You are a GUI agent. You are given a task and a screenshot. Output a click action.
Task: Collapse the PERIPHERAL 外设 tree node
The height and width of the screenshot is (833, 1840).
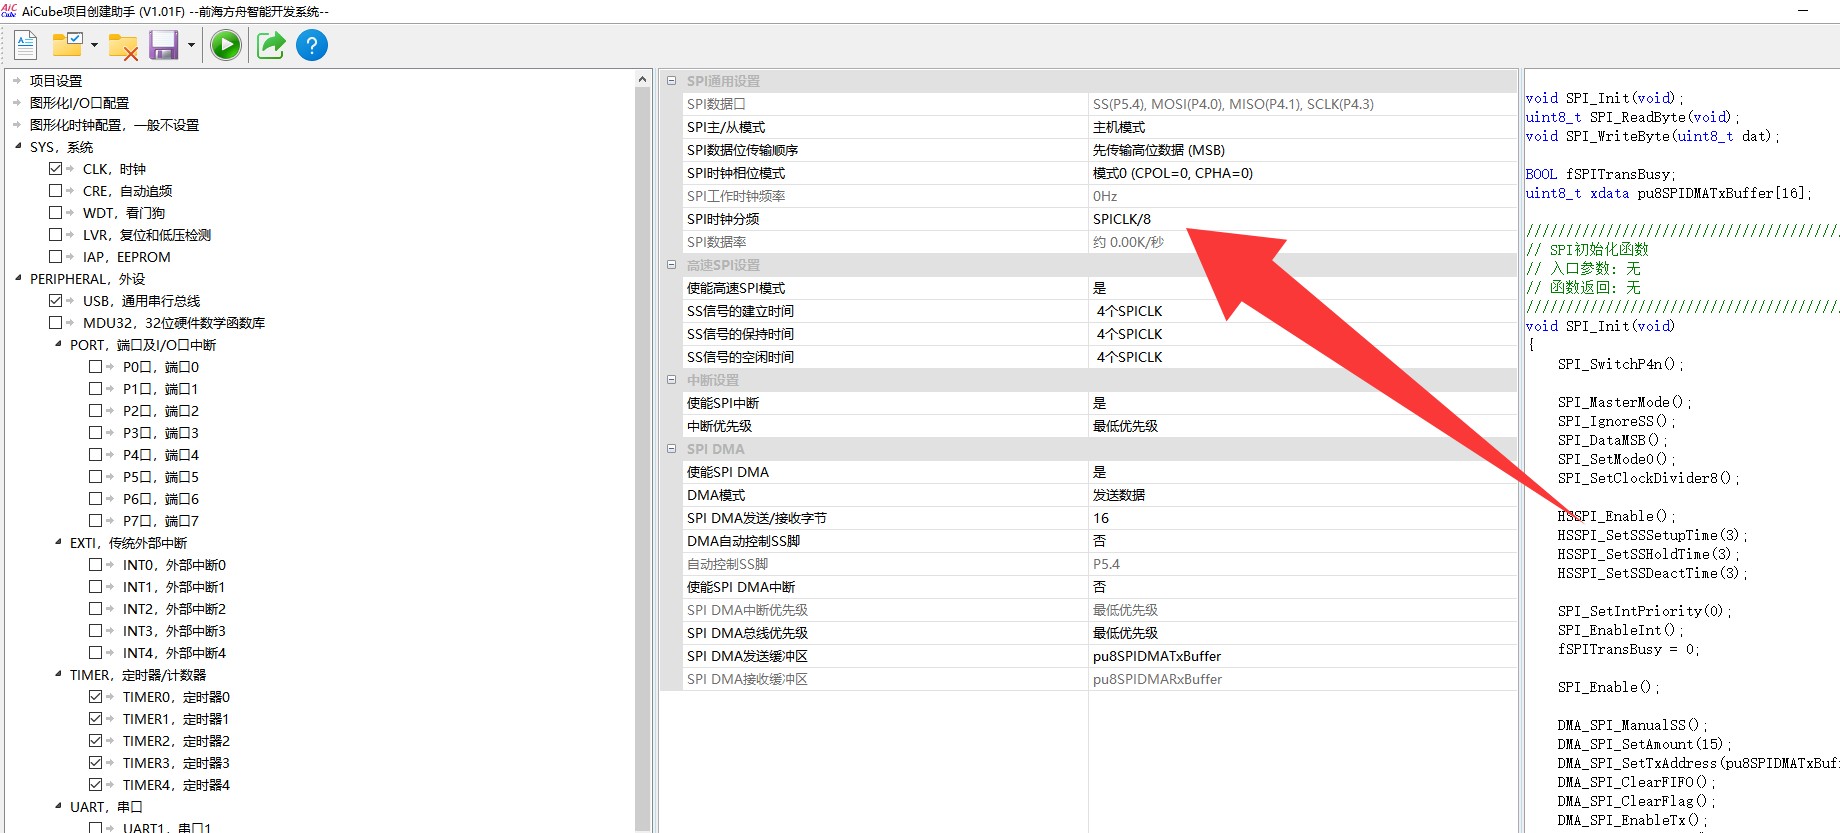point(18,278)
